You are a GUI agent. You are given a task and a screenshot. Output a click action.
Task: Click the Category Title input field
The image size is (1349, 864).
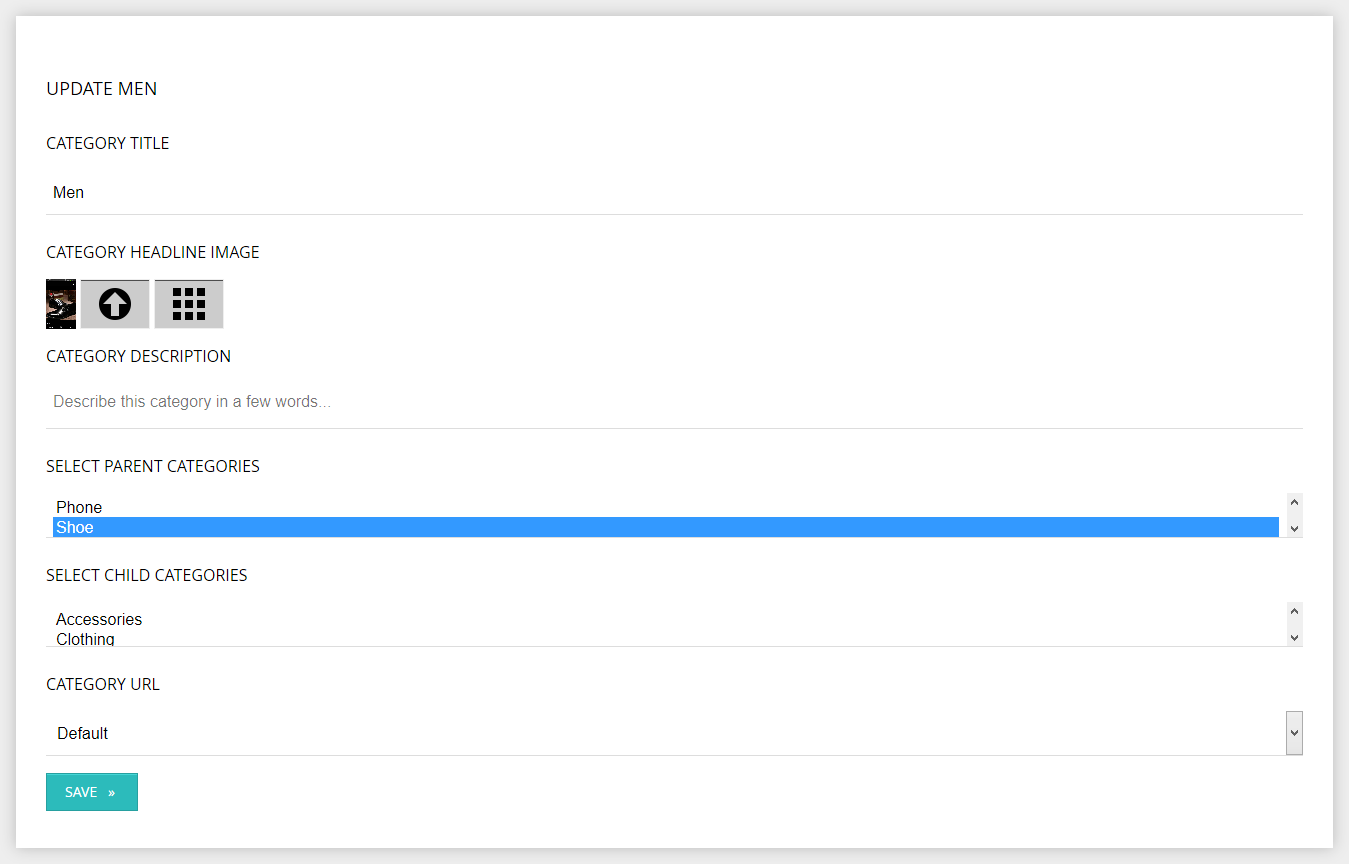(674, 192)
